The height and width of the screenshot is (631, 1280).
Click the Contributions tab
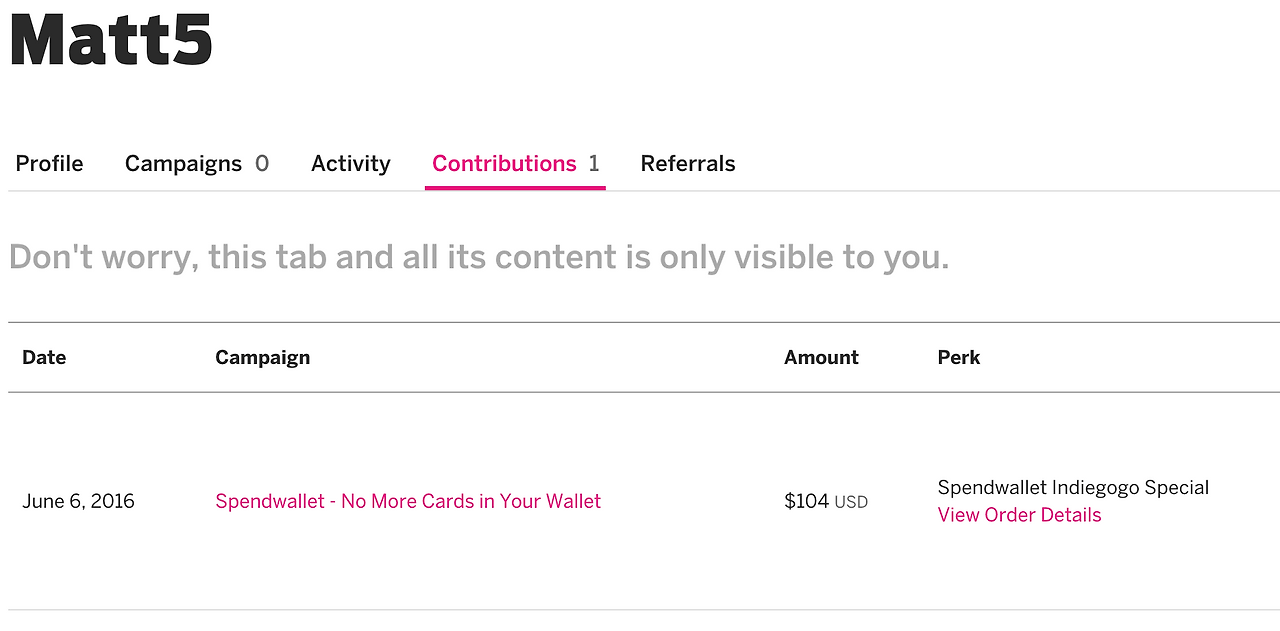pos(504,164)
